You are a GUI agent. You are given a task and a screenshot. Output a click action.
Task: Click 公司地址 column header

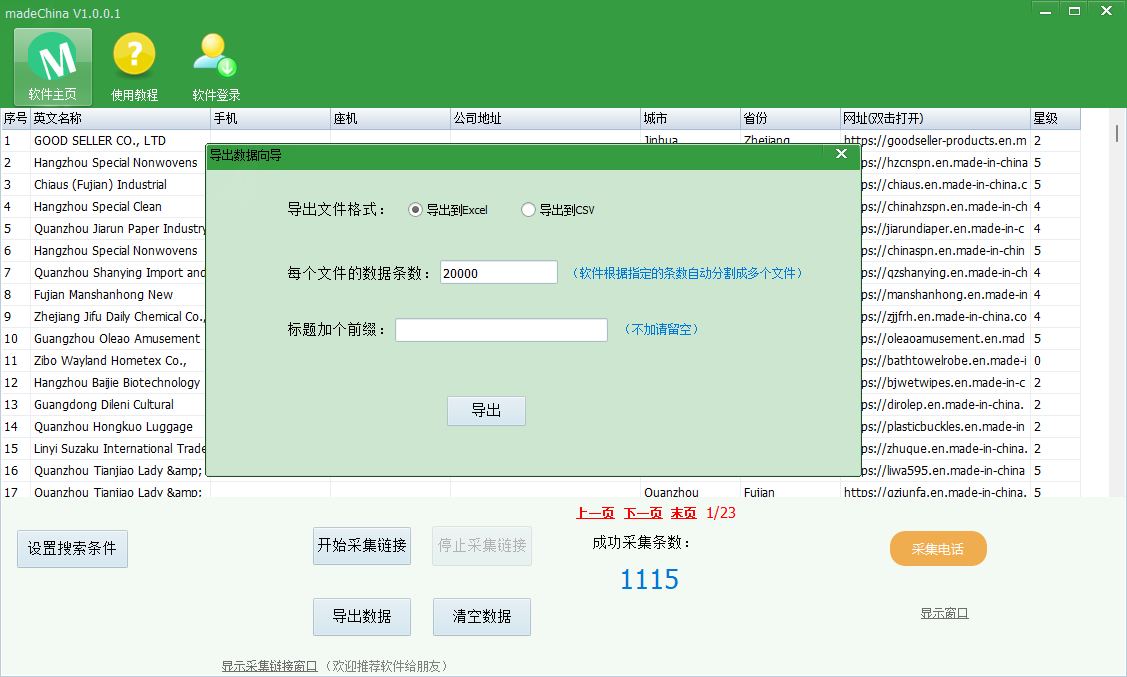(x=546, y=119)
